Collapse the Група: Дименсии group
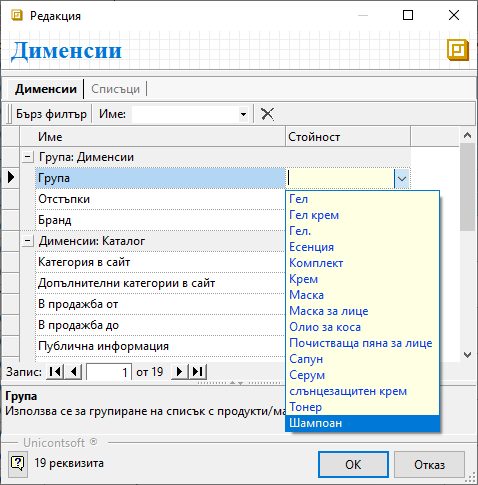 [x=28, y=157]
